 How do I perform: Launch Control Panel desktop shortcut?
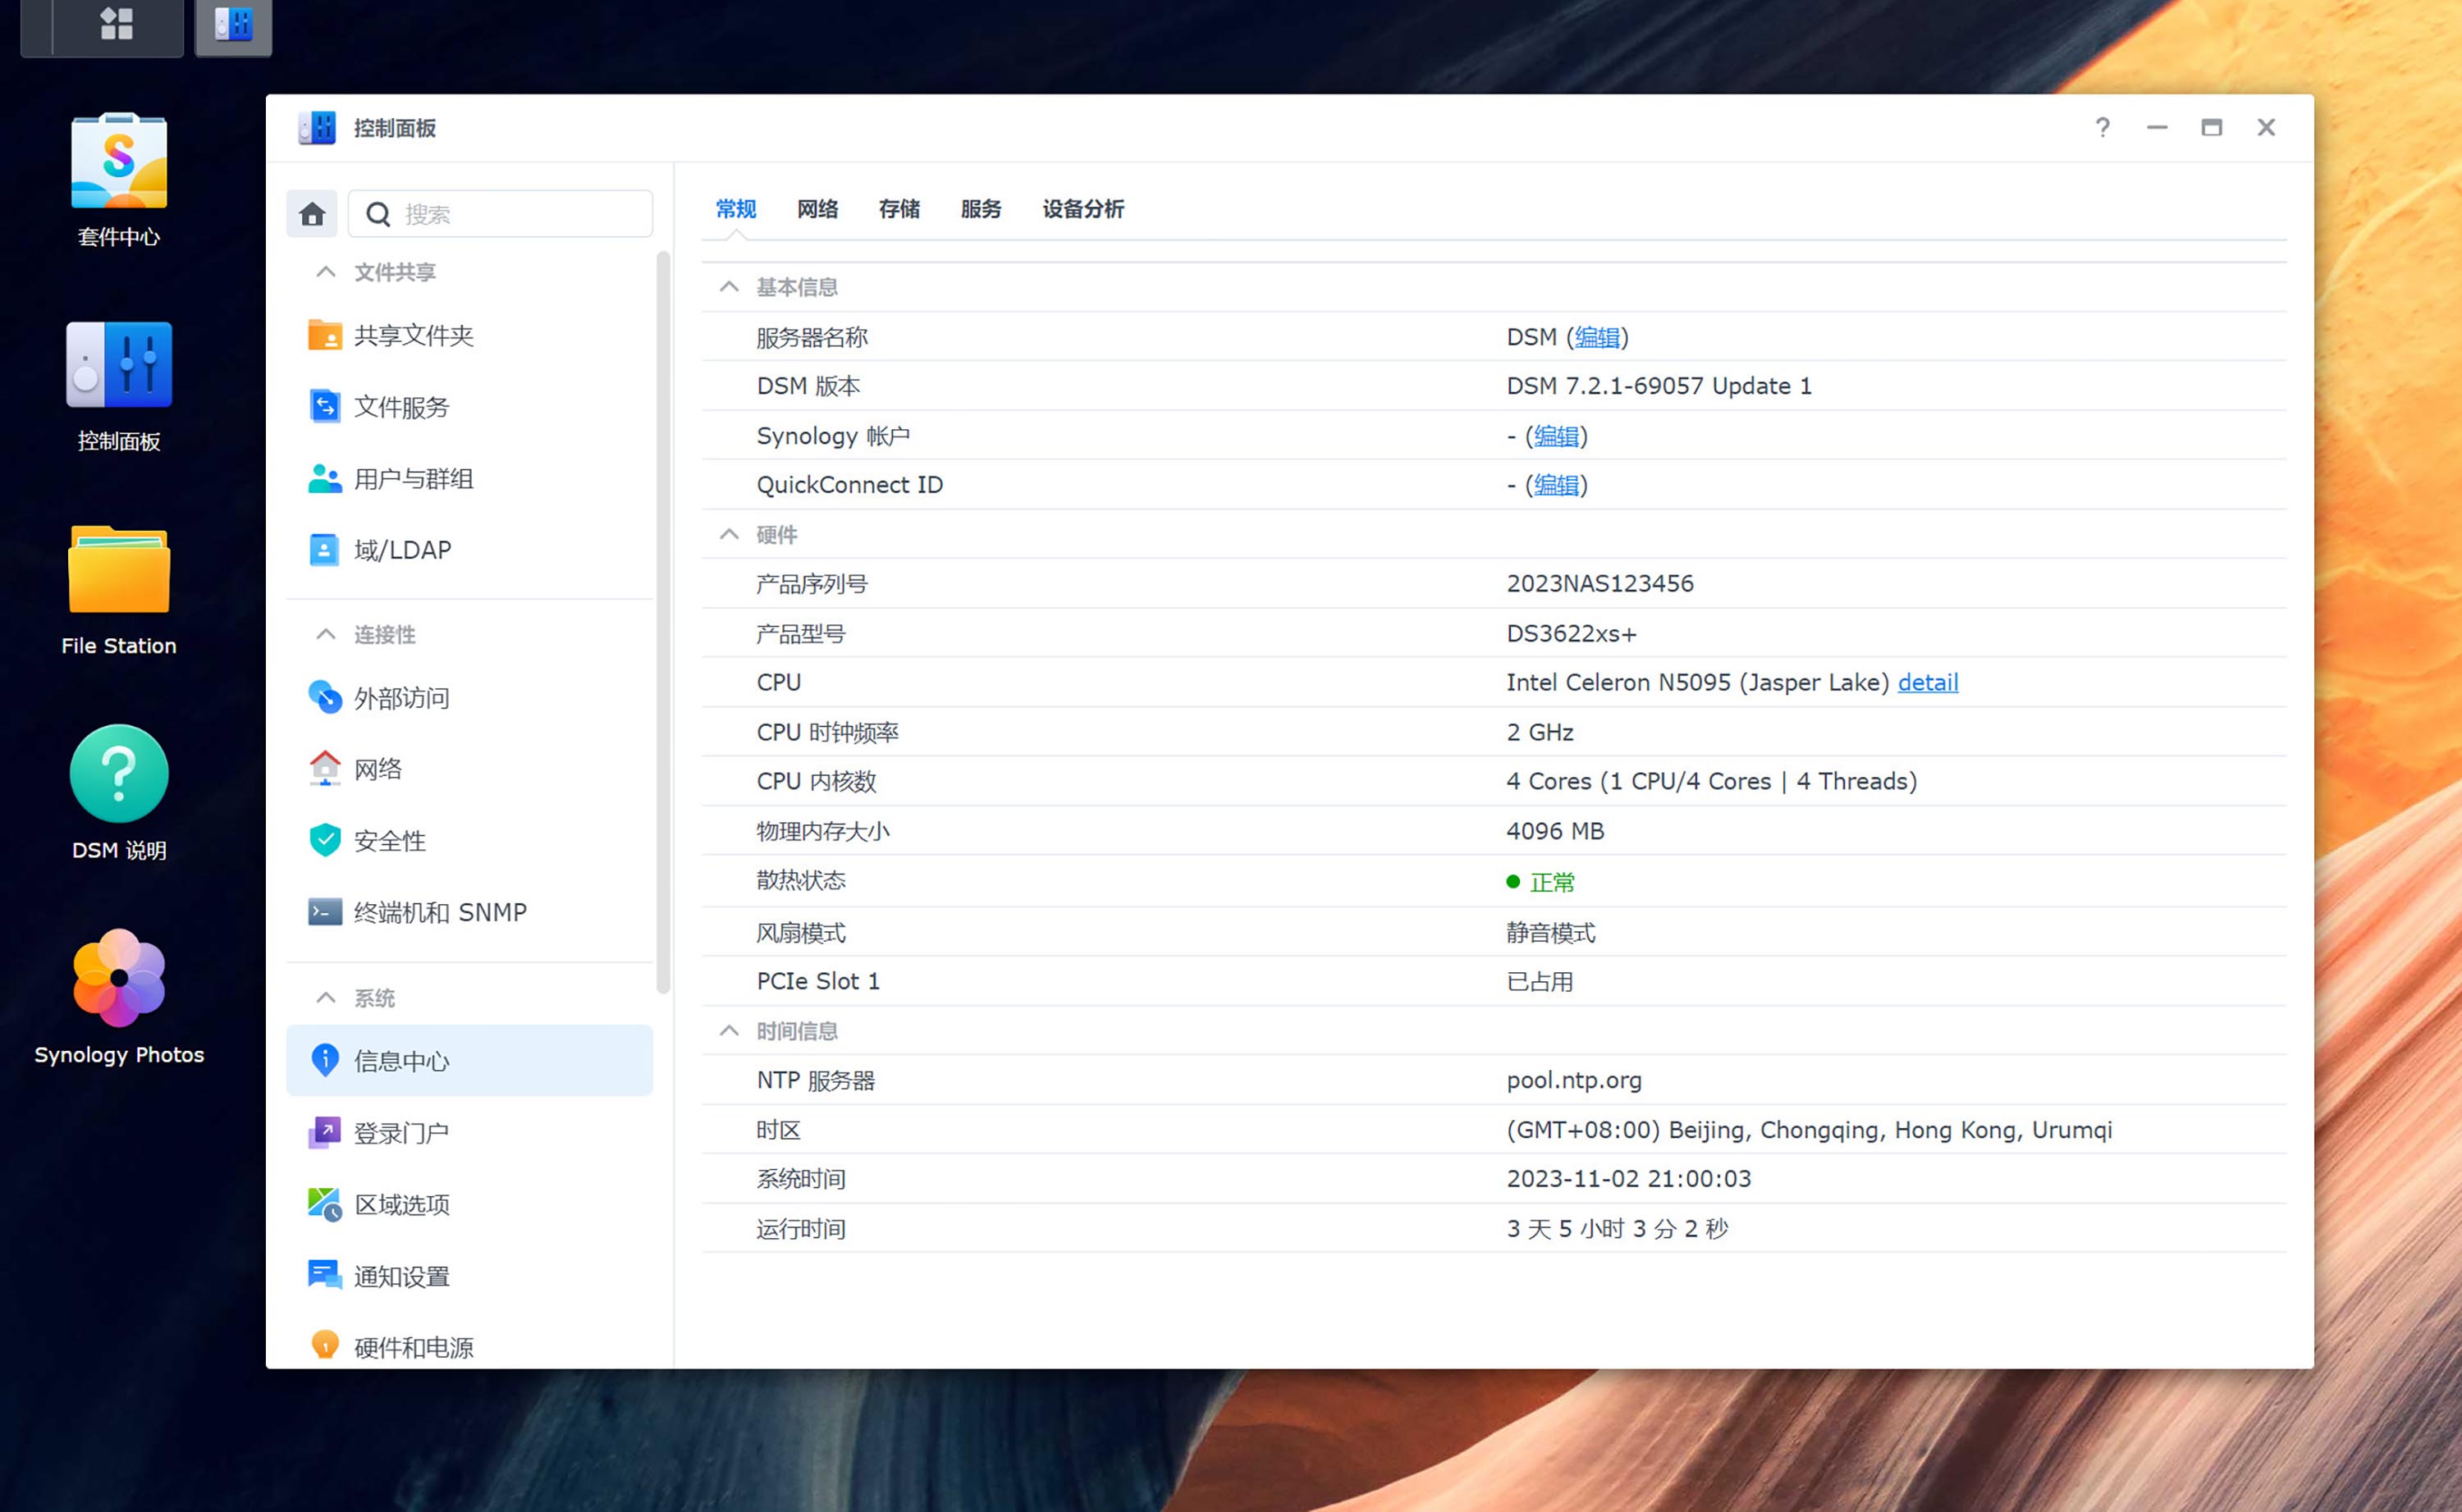119,386
